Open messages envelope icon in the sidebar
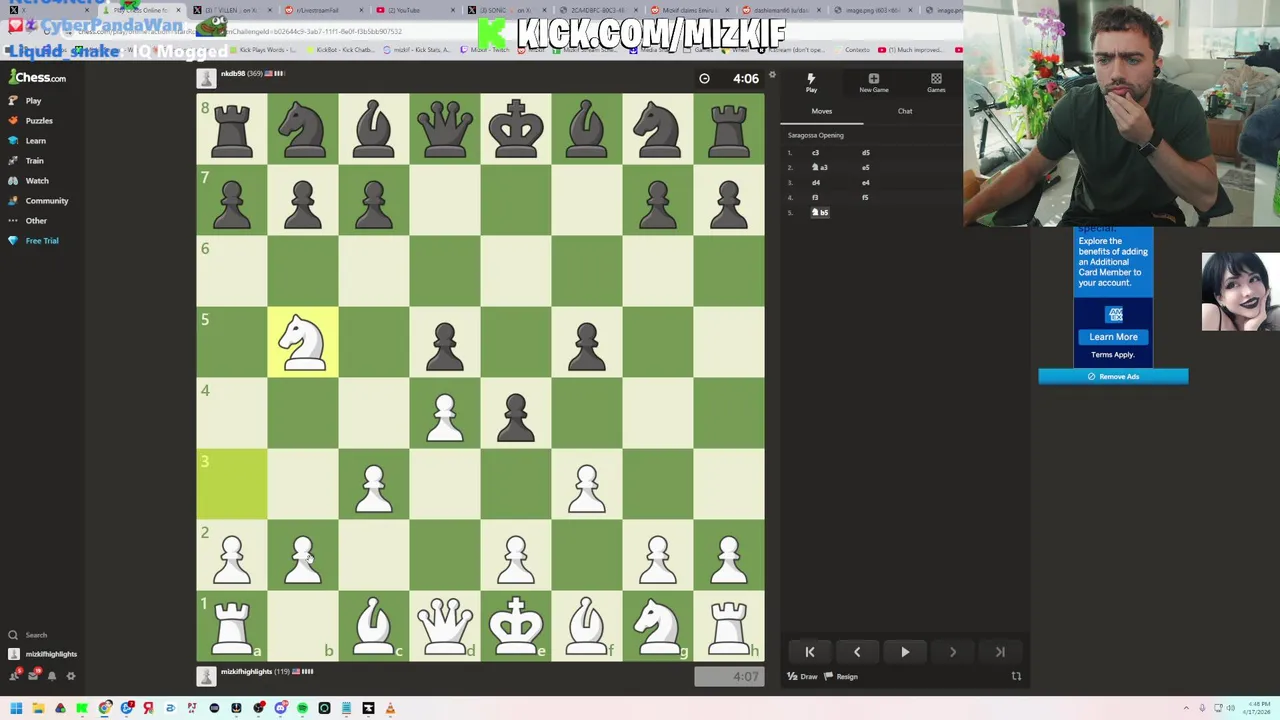This screenshot has height=720, width=1280. coord(33,676)
